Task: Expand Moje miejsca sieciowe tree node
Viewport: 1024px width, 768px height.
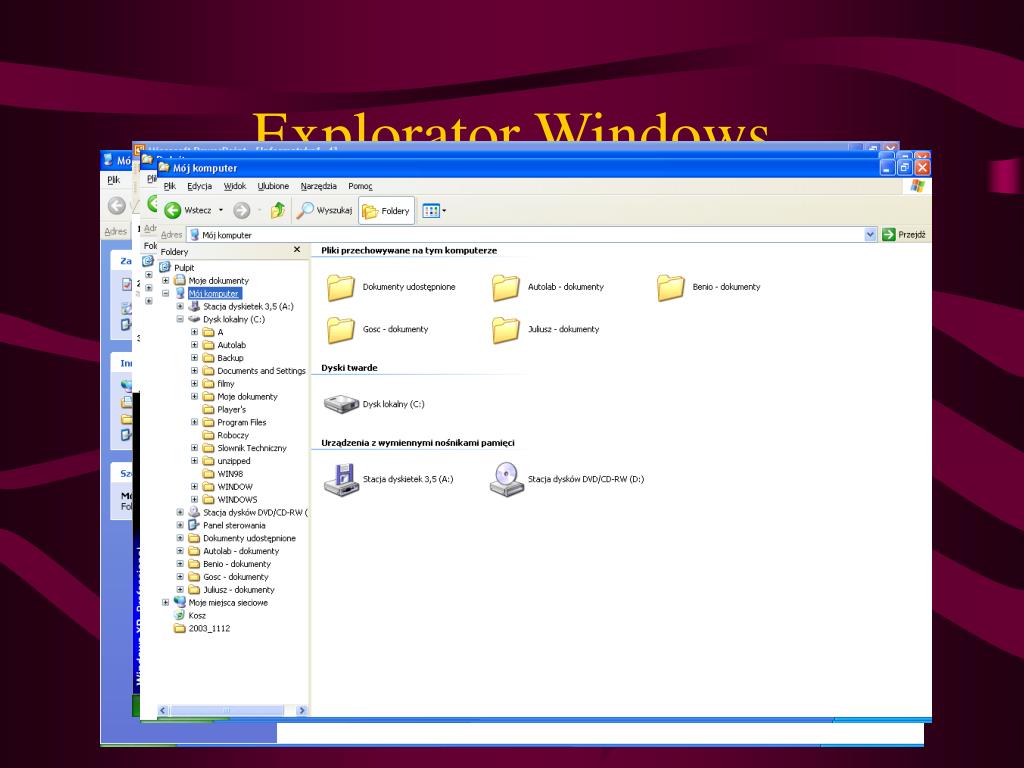Action: (165, 603)
